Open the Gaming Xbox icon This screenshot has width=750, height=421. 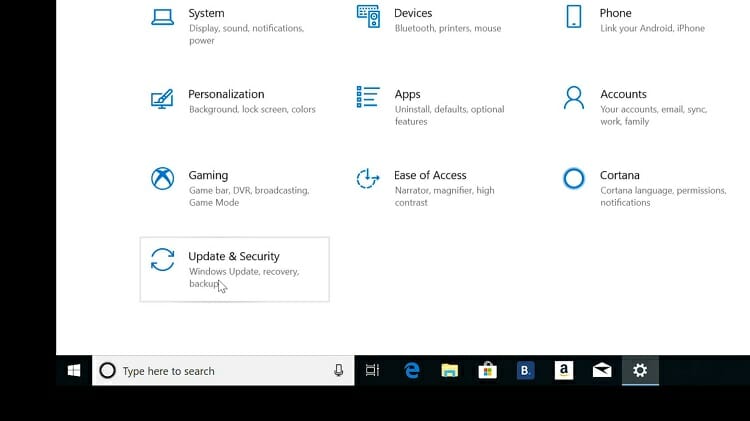tap(163, 178)
